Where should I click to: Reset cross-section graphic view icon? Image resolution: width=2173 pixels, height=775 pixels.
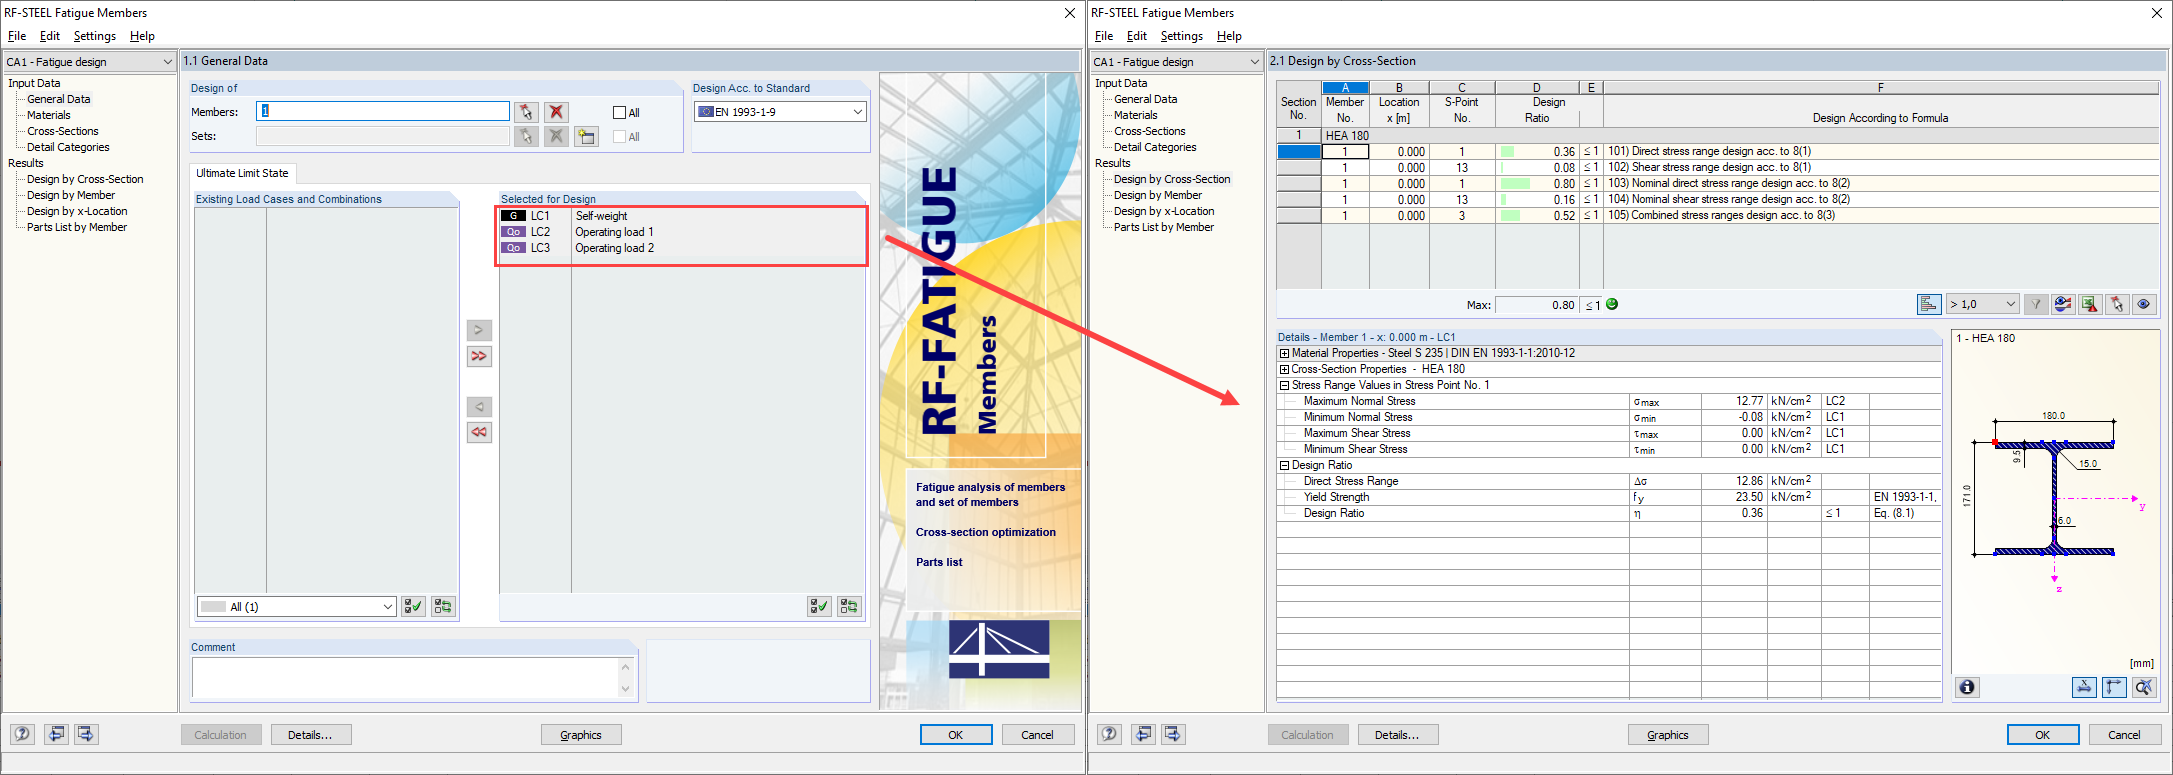pyautogui.click(x=2143, y=687)
